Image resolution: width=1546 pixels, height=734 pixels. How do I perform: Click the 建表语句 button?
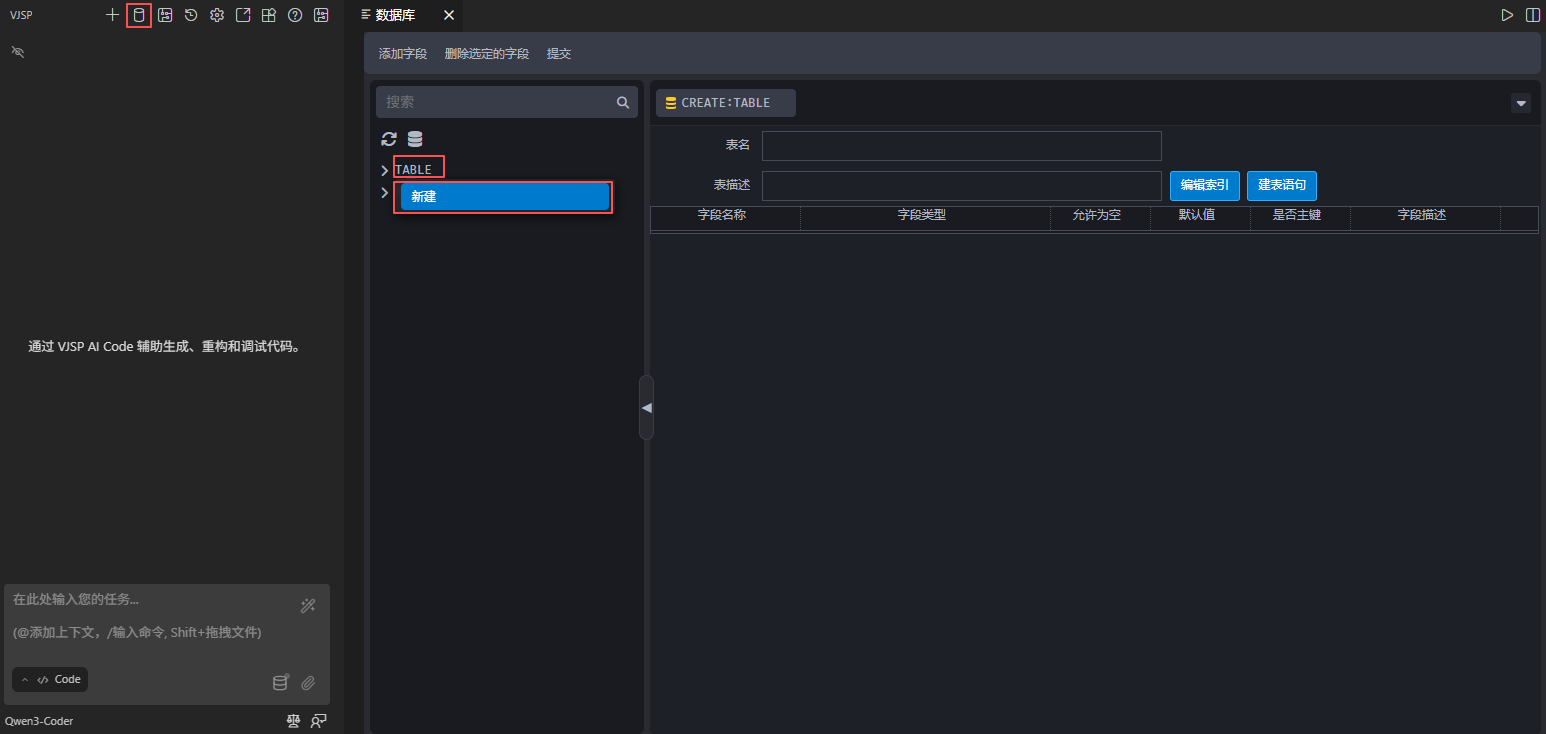[1281, 186]
